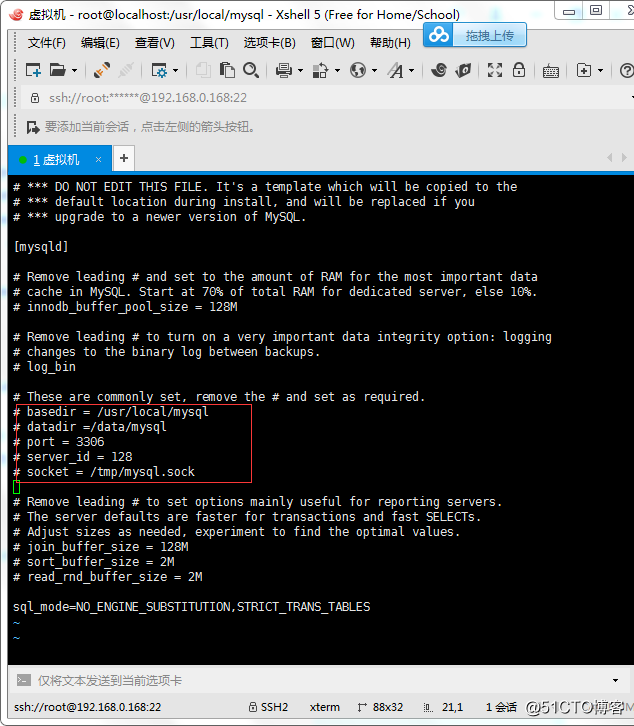The height and width of the screenshot is (726, 634).
Task: Click the Reconnect icon
Action: point(101,70)
